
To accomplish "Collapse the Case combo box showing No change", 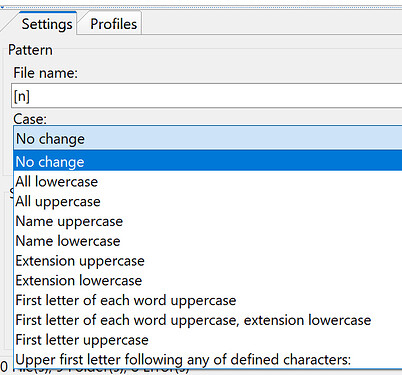I will click(208, 138).
